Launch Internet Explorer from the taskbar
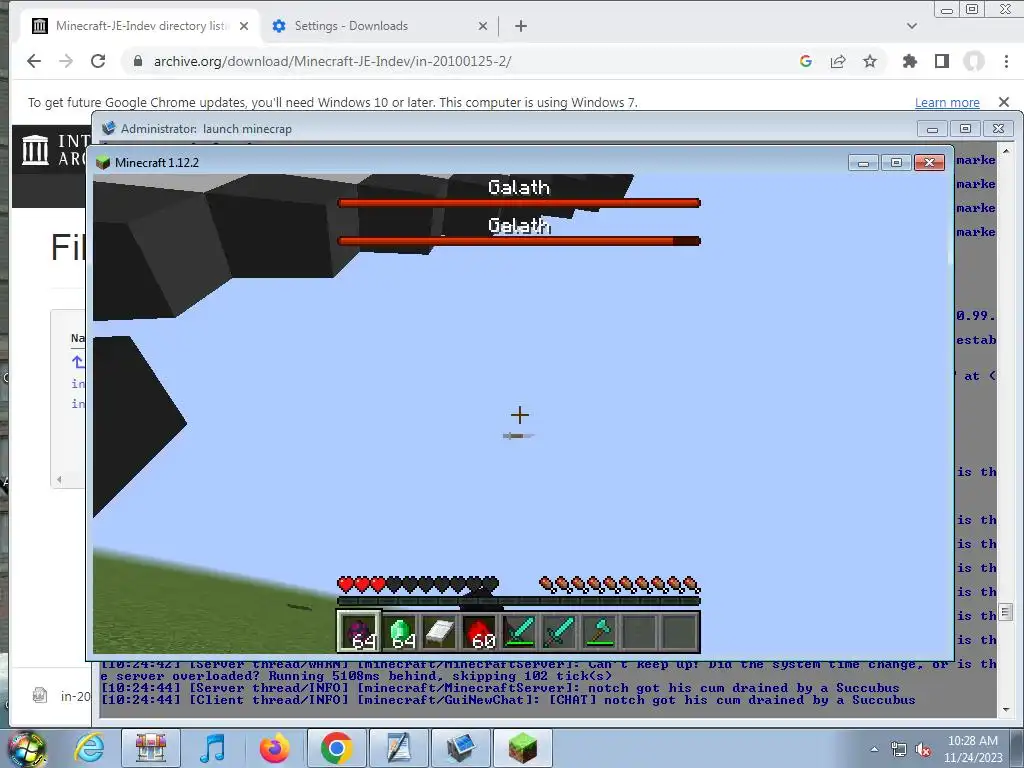Screen dimensions: 1024x768 tap(89, 748)
